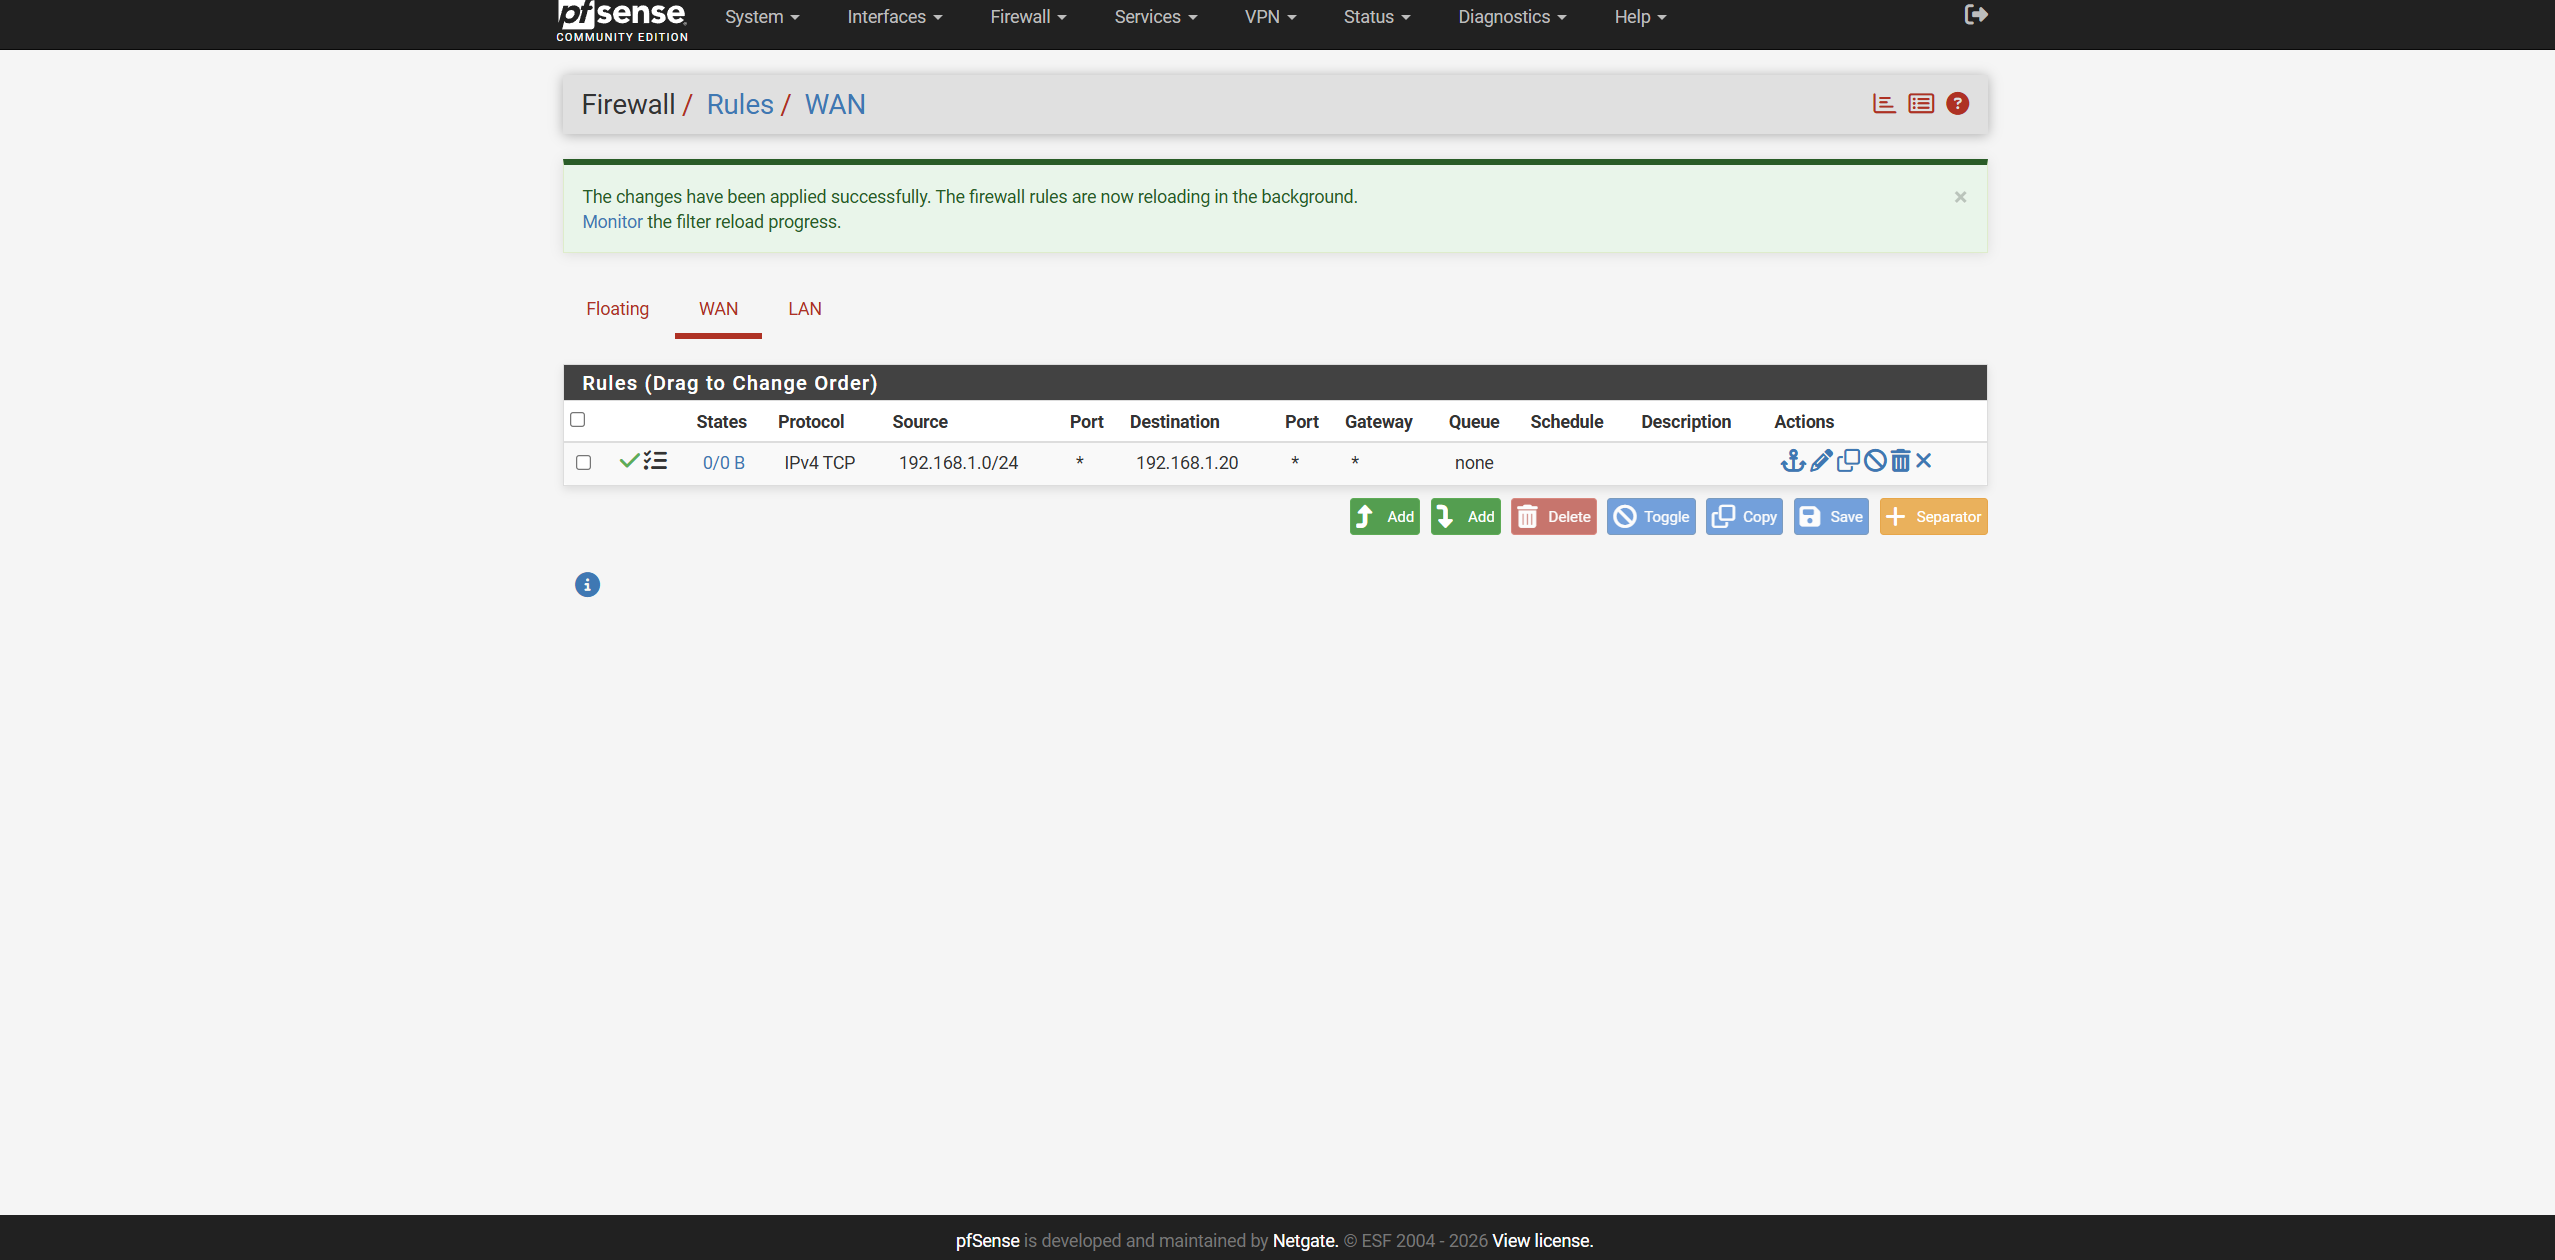
Task: Click the pfSense Community Edition logo
Action: [x=622, y=21]
